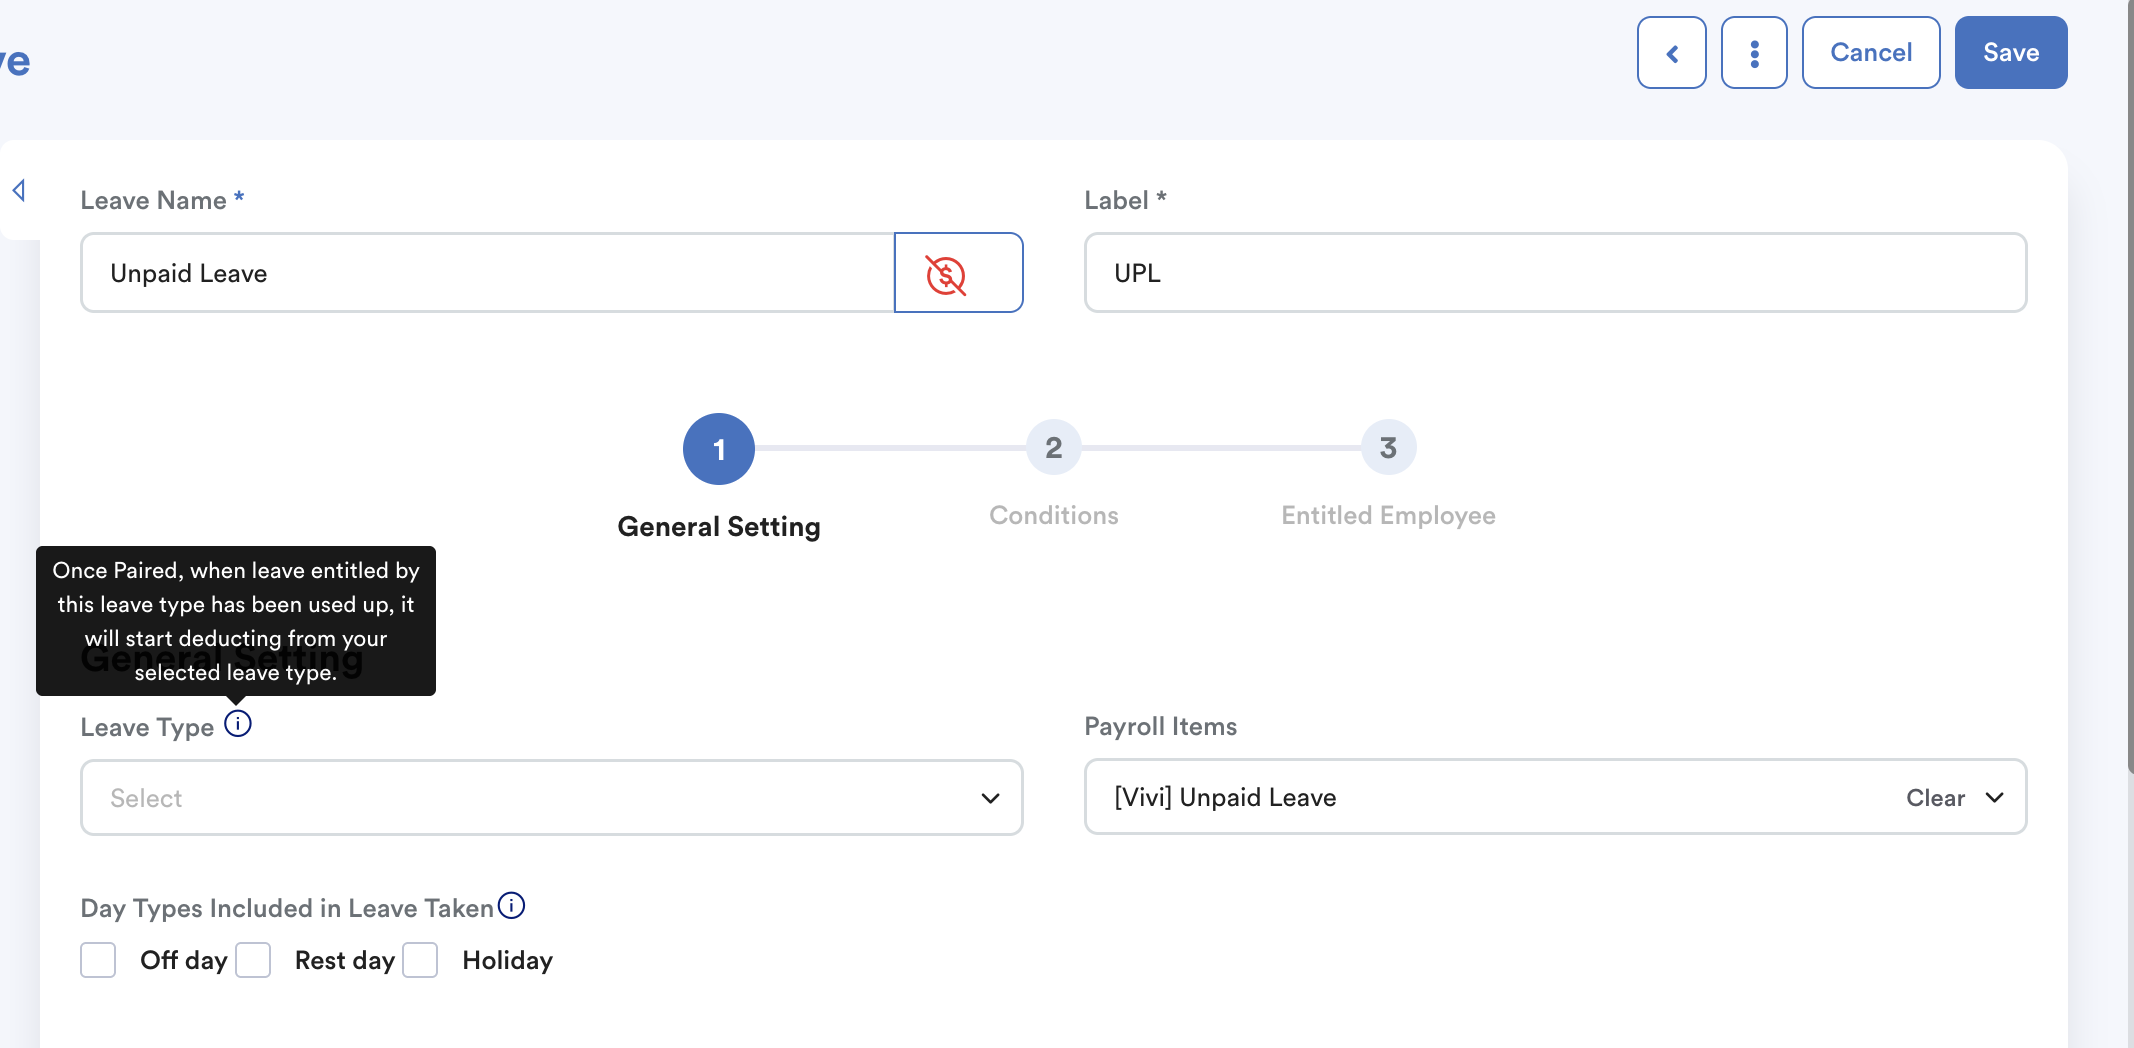Screen dimensions: 2134x1048
Task: Edit the Leave Name field 'Unpaid Leave'
Action: click(488, 273)
